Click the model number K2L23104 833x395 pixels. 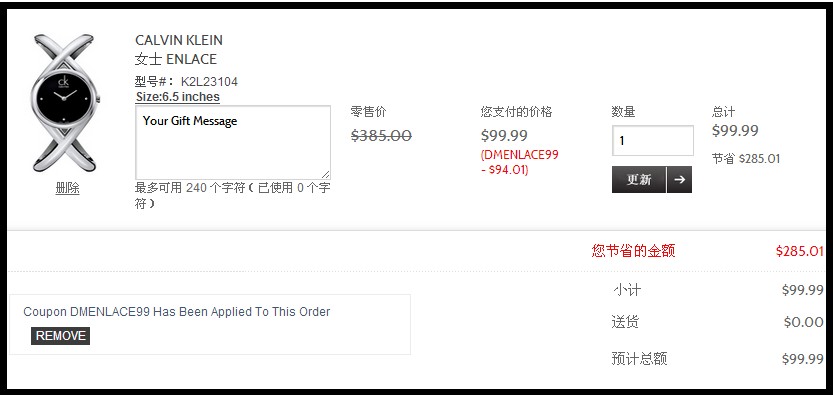pyautogui.click(x=209, y=82)
